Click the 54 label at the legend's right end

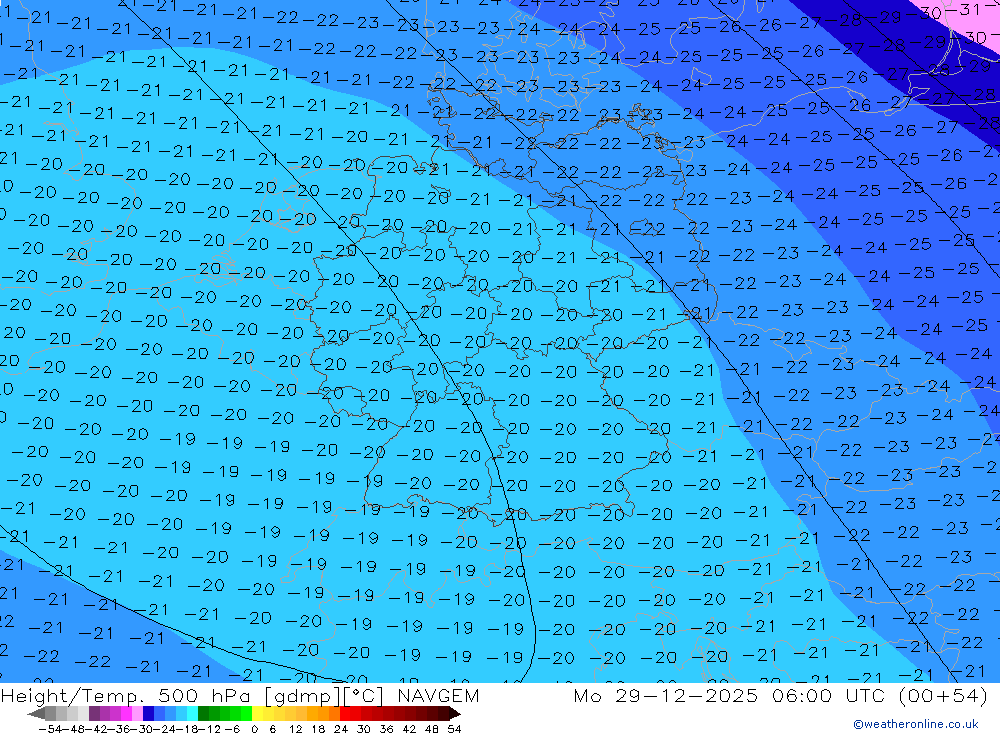(454, 728)
